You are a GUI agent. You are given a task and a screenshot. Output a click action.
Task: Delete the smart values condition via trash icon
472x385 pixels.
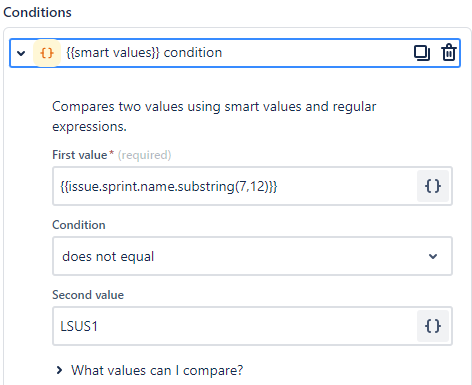(x=449, y=53)
